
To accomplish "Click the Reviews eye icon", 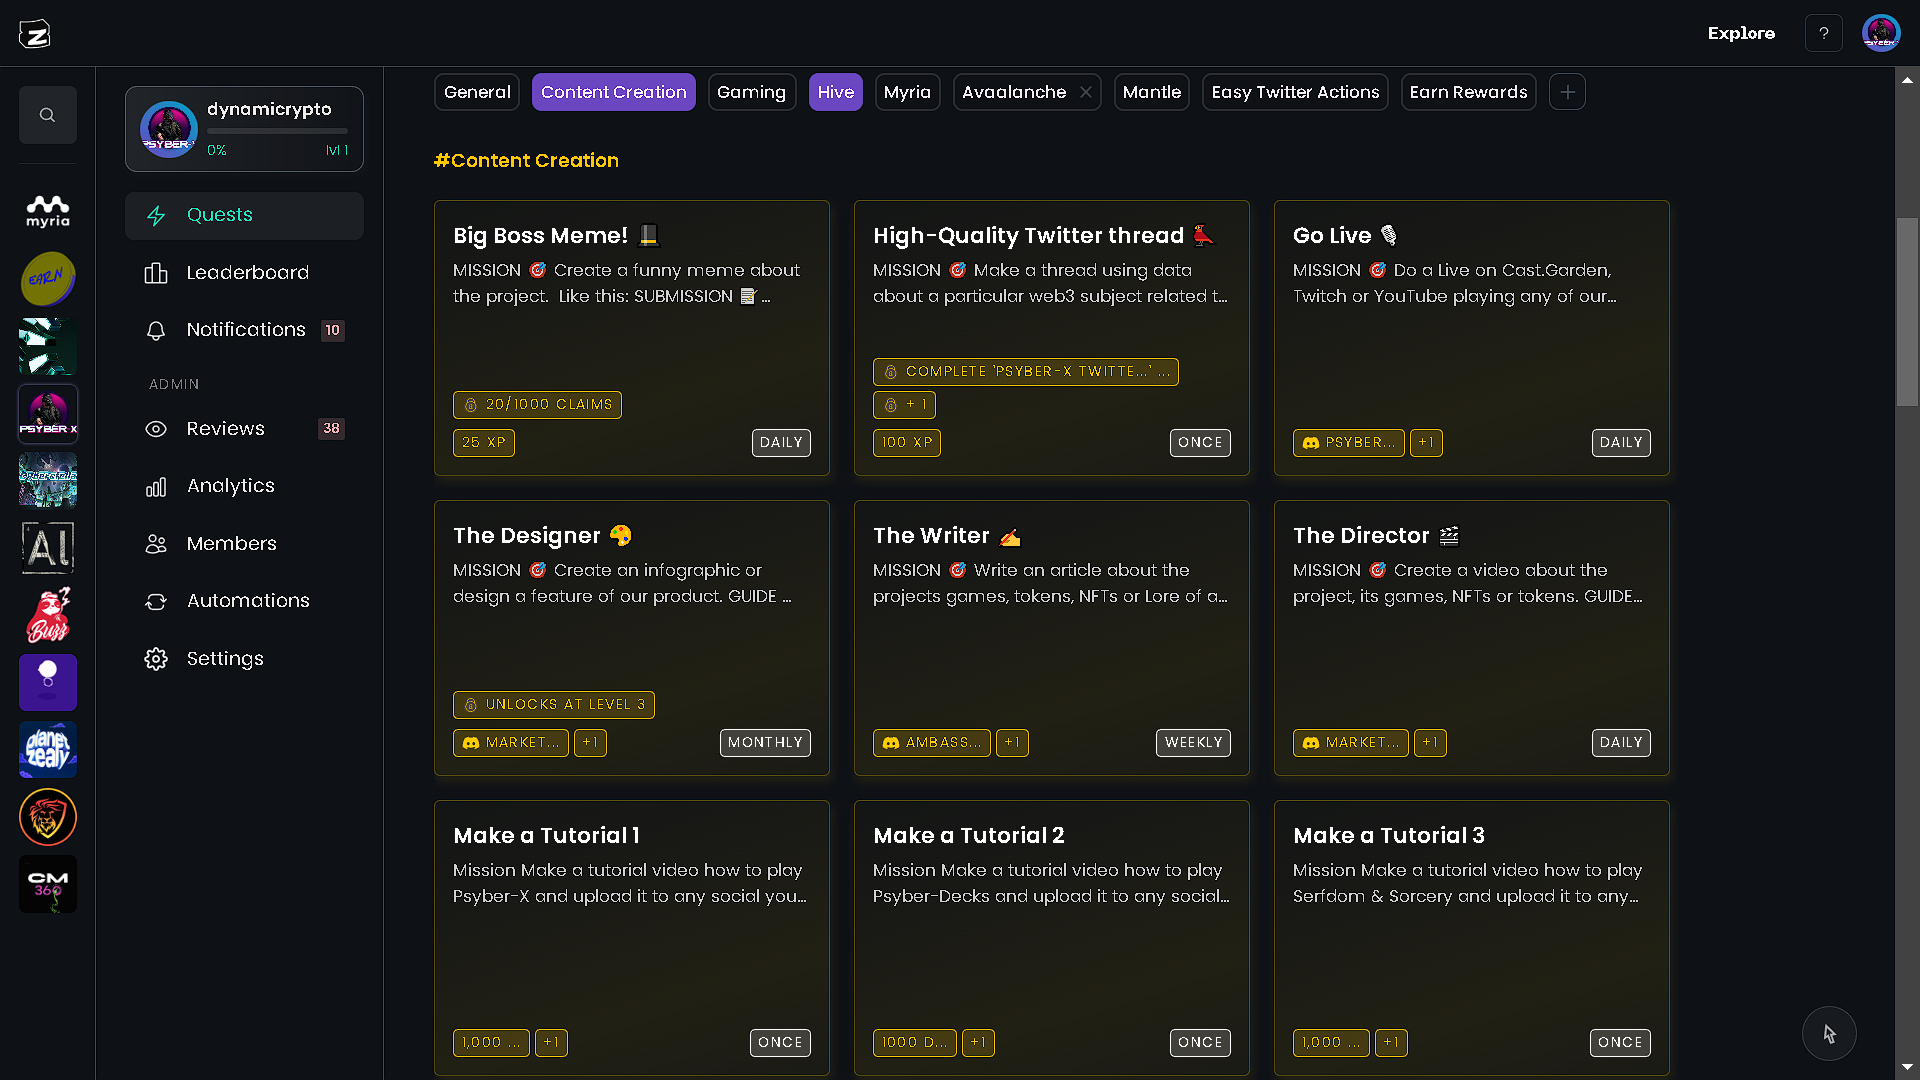I will tap(156, 429).
